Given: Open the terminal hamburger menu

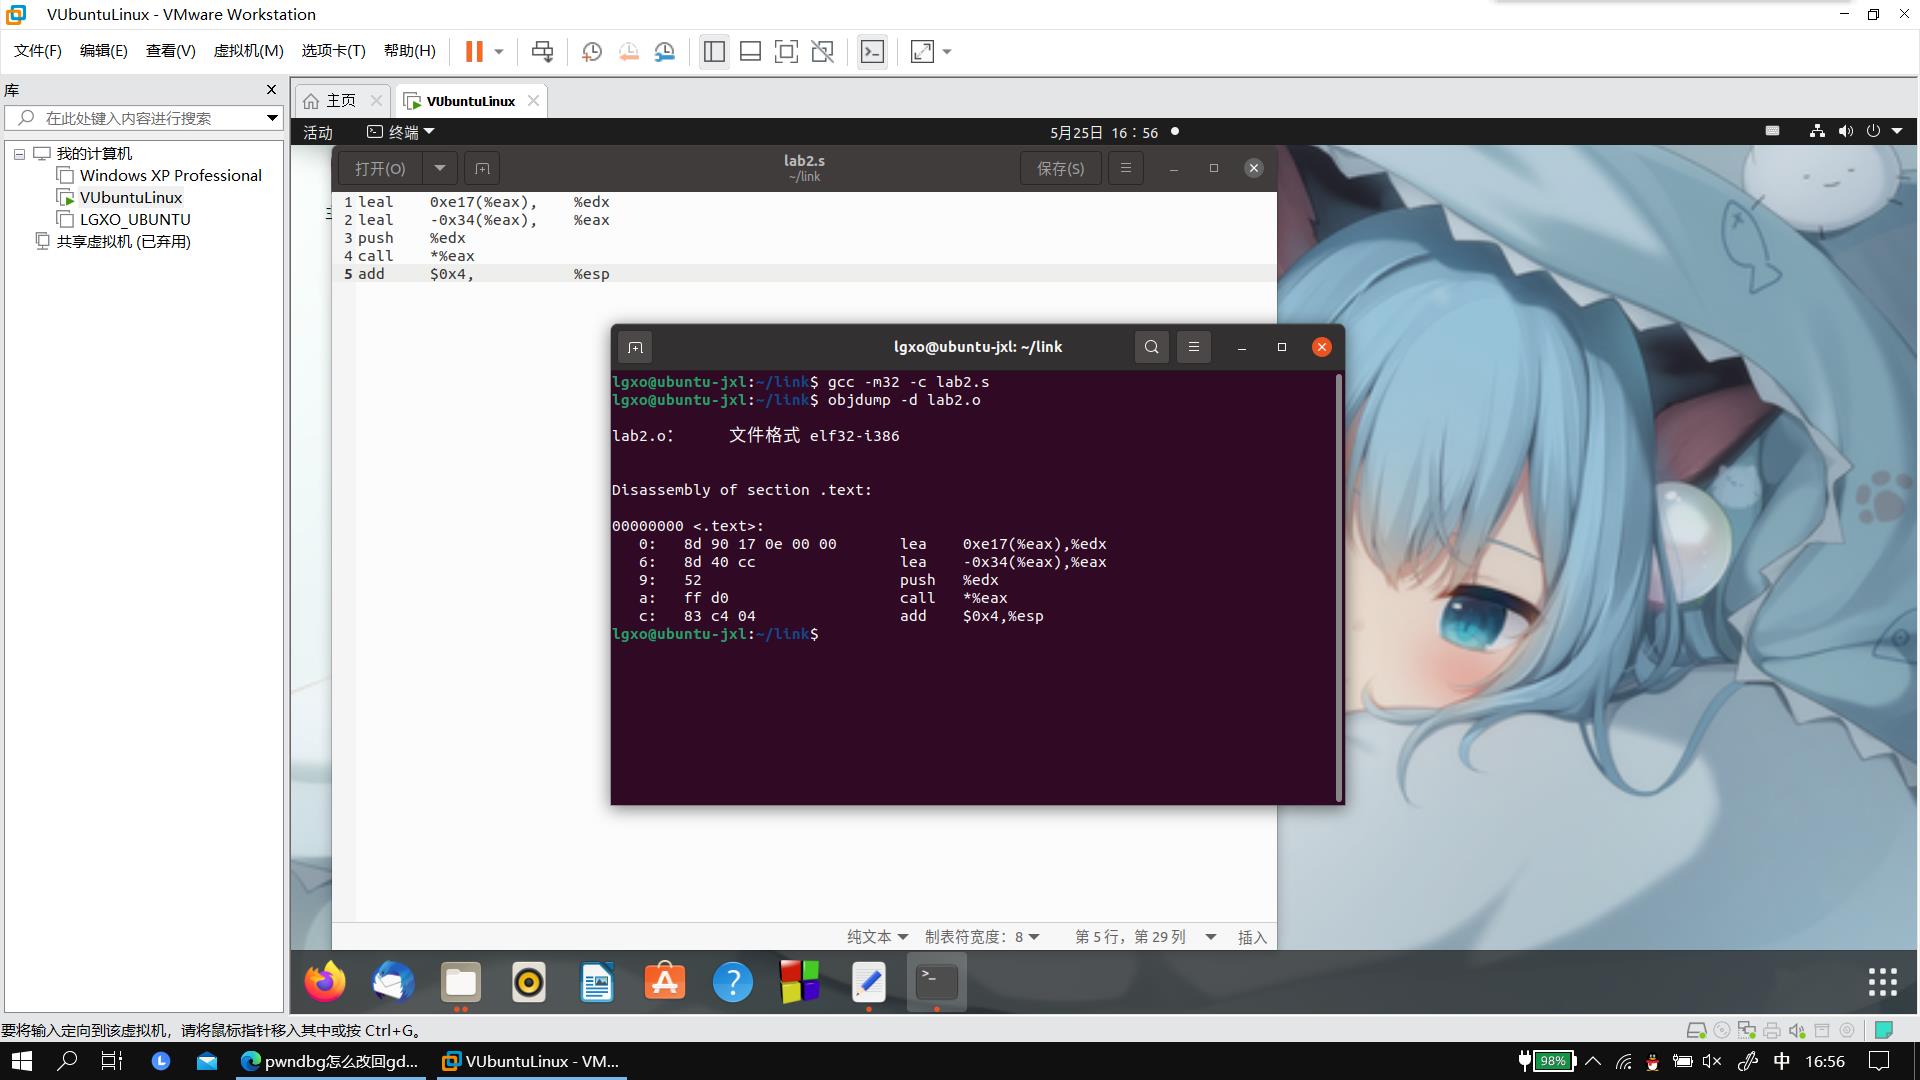Looking at the screenshot, I should tap(1193, 347).
